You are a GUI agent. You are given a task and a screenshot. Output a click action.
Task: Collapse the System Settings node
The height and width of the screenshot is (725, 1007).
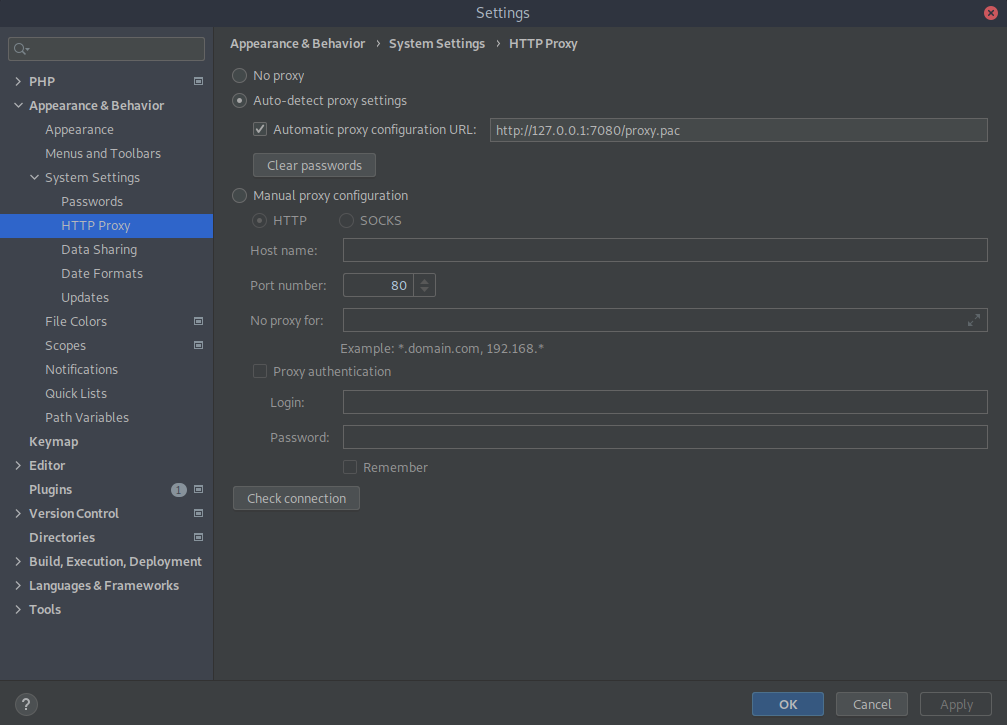pos(35,177)
